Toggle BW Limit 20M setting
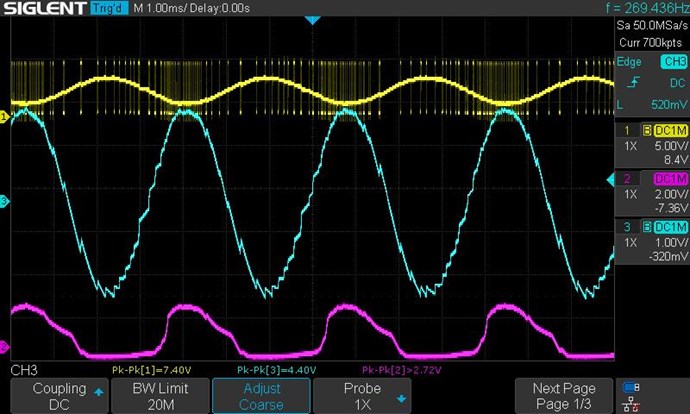This screenshot has height=414, width=690. (161, 396)
